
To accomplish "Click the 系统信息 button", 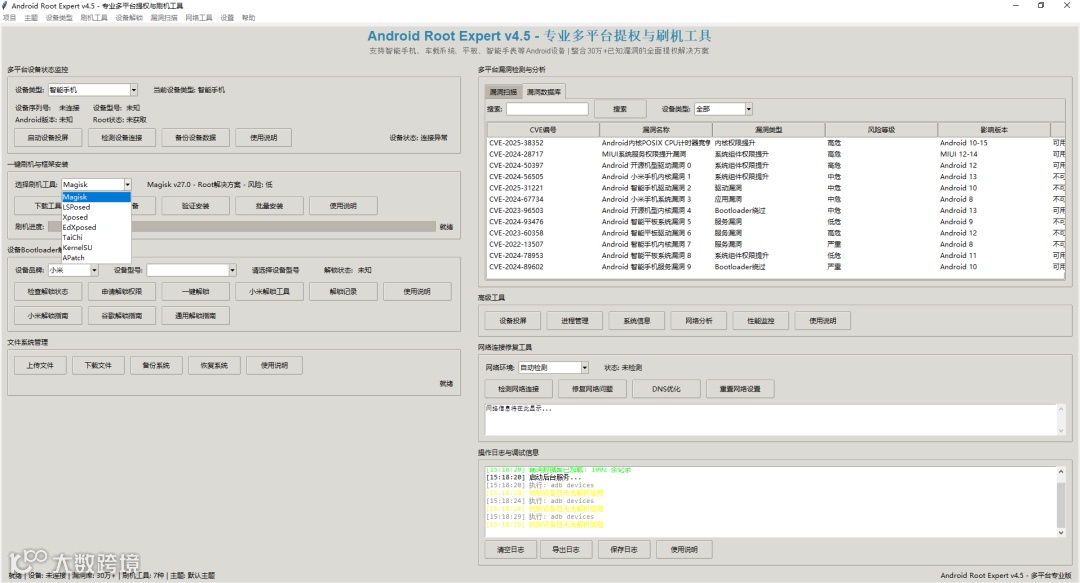I will click(636, 320).
